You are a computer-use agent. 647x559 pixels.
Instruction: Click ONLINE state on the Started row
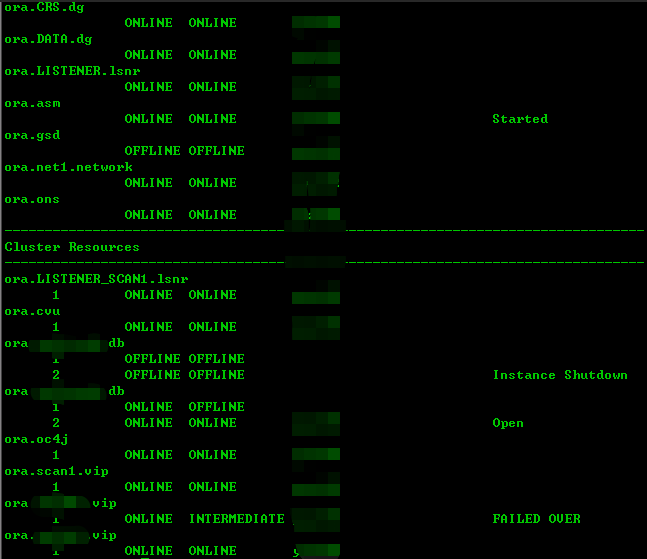click(212, 119)
